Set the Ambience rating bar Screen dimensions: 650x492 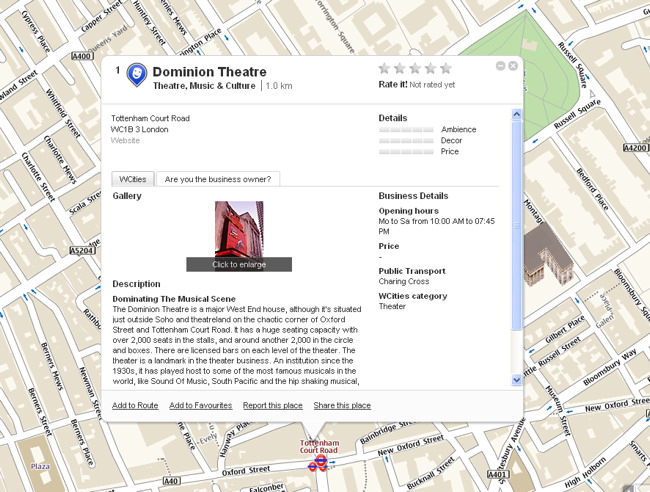(x=406, y=130)
